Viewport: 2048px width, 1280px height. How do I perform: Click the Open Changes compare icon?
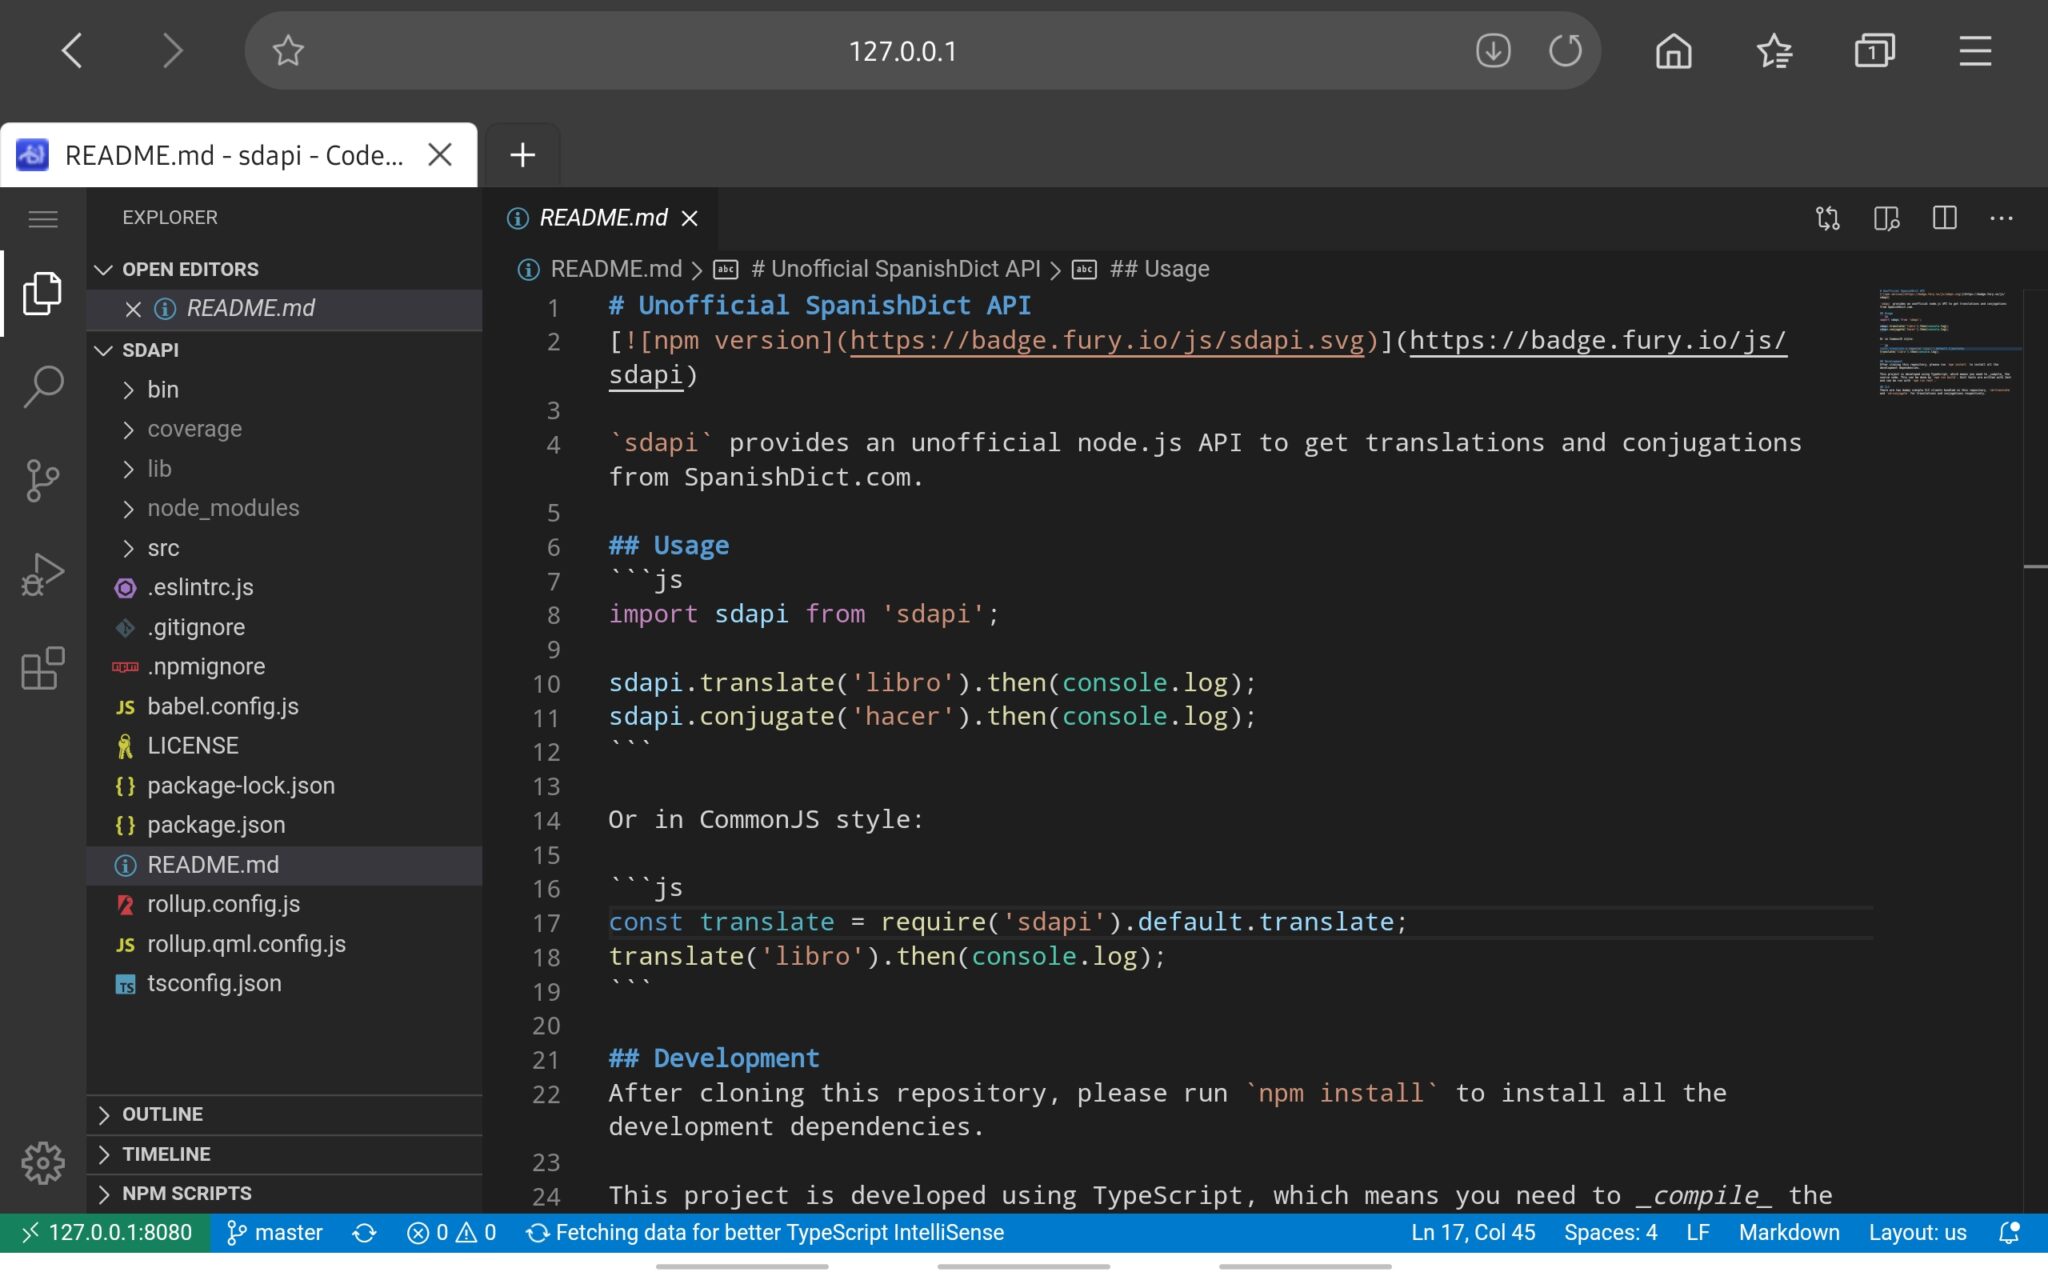coord(1828,218)
